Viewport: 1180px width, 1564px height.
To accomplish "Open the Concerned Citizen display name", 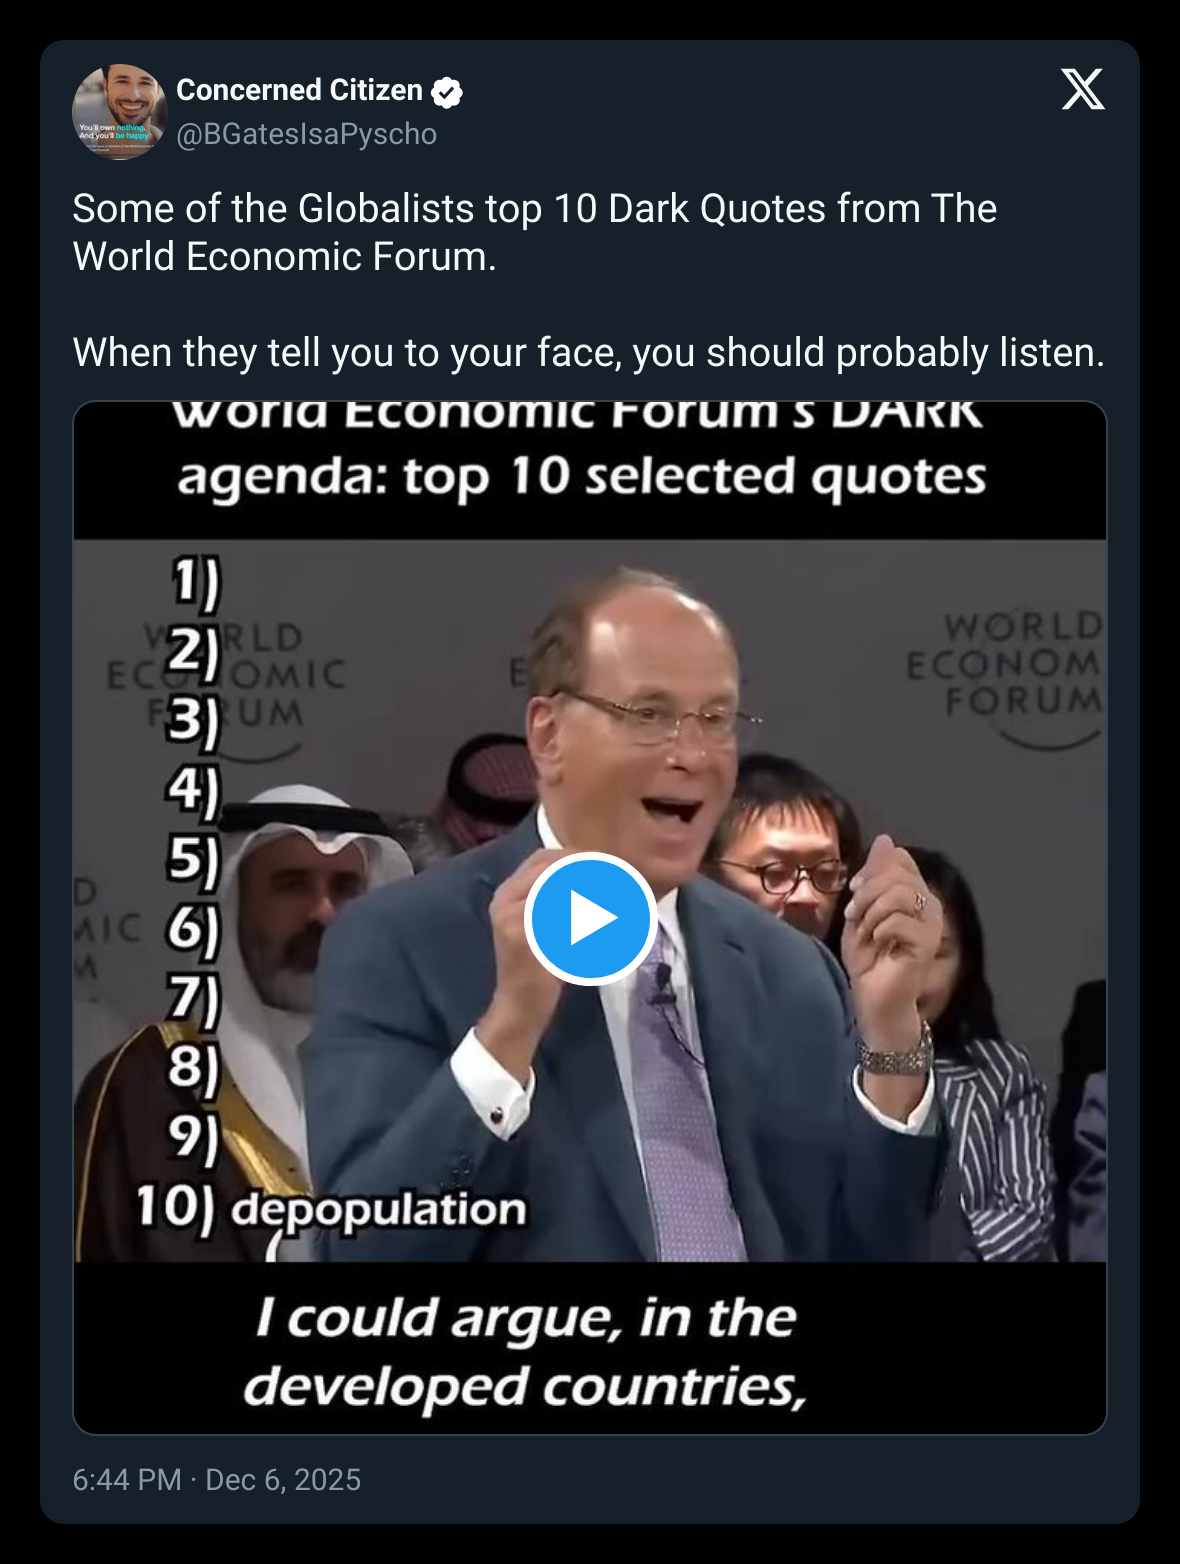I will tap(299, 90).
